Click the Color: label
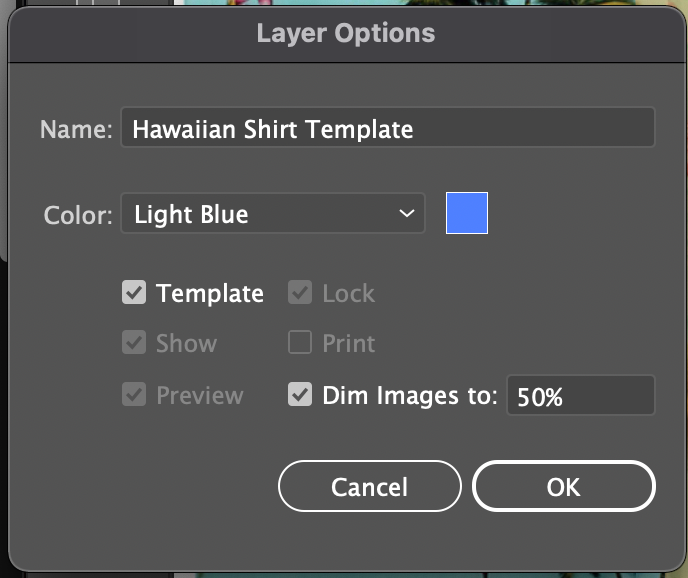The width and height of the screenshot is (688, 578). [78, 215]
